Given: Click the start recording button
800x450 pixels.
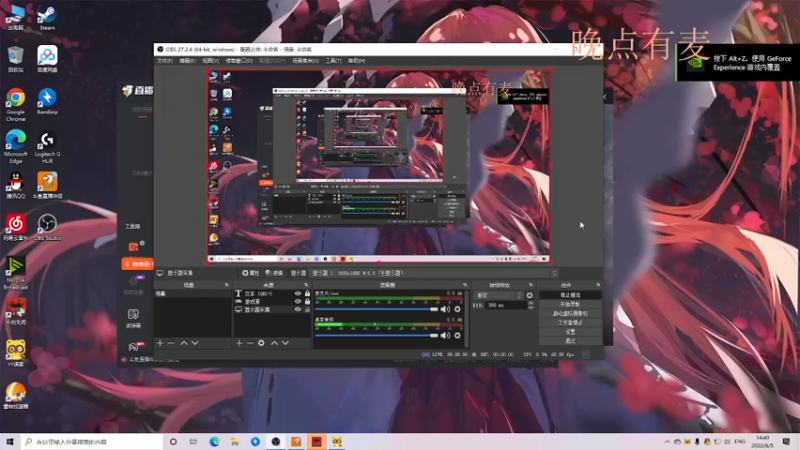Looking at the screenshot, I should tap(570, 304).
